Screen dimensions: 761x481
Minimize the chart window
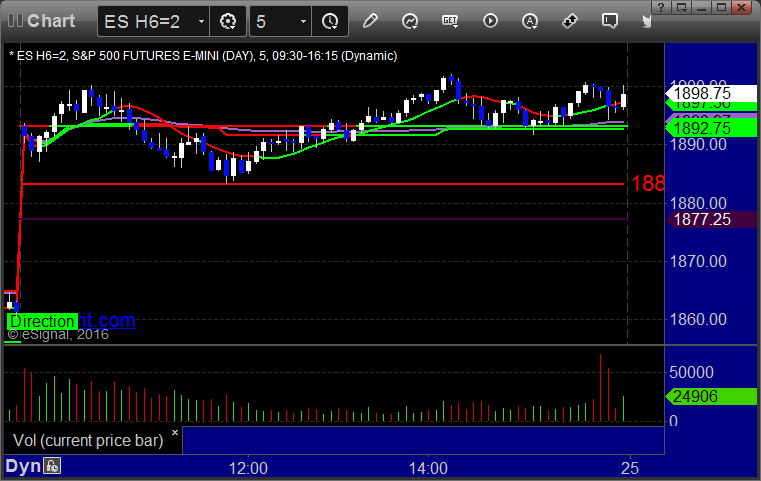click(701, 7)
